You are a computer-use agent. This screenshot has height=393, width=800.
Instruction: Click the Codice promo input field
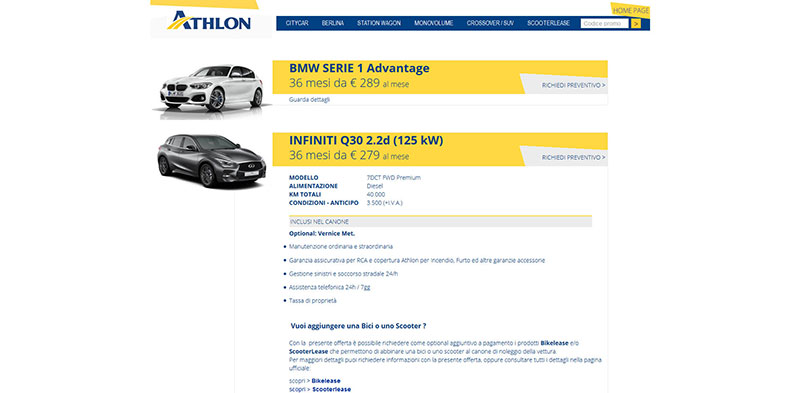point(605,23)
